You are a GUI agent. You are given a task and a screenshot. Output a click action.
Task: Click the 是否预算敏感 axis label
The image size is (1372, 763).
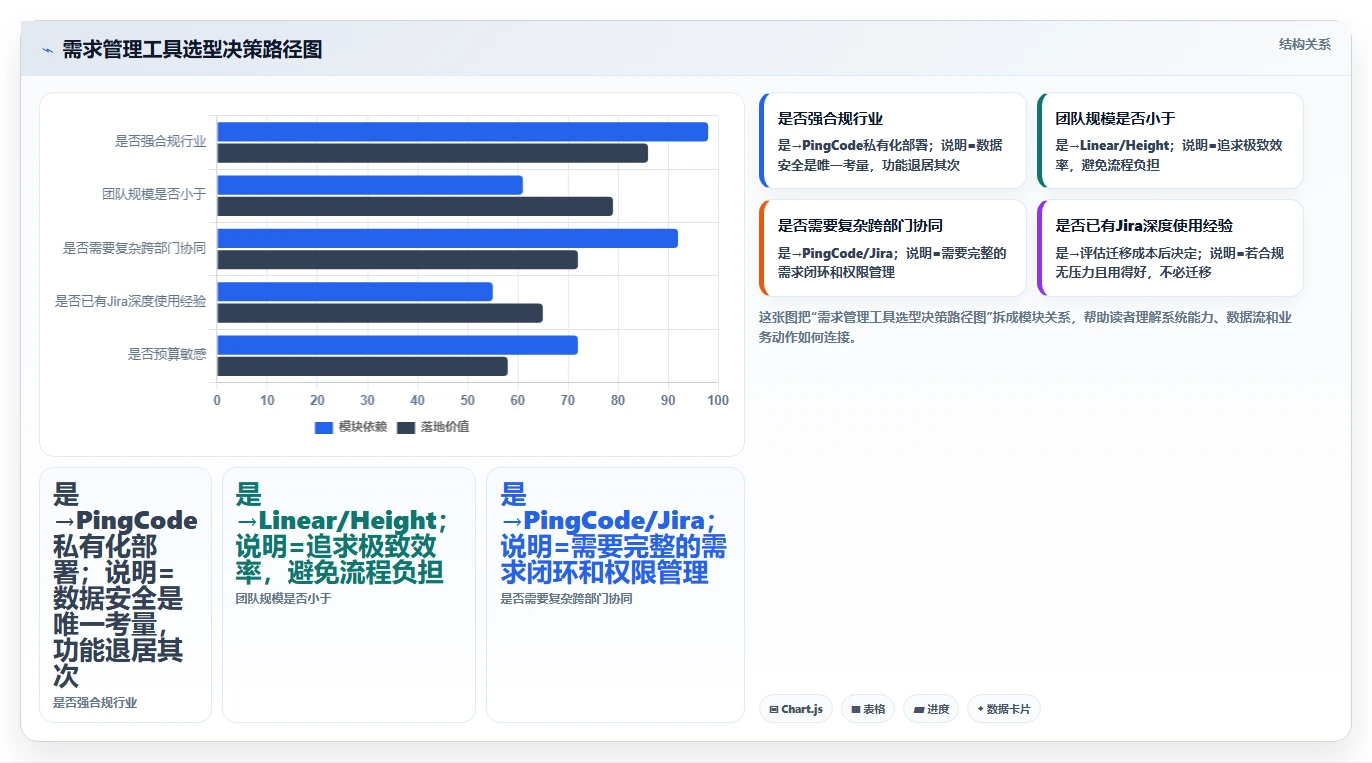coord(167,354)
